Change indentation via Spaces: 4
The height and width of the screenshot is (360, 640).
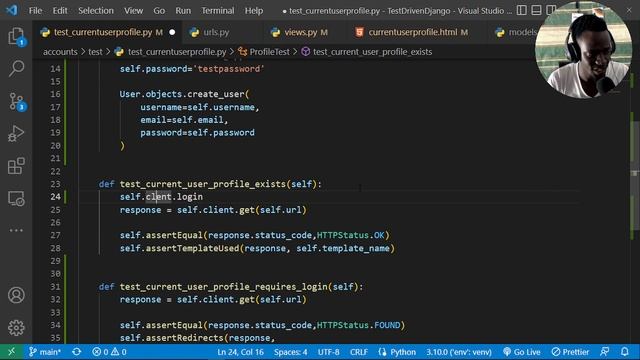(x=291, y=352)
